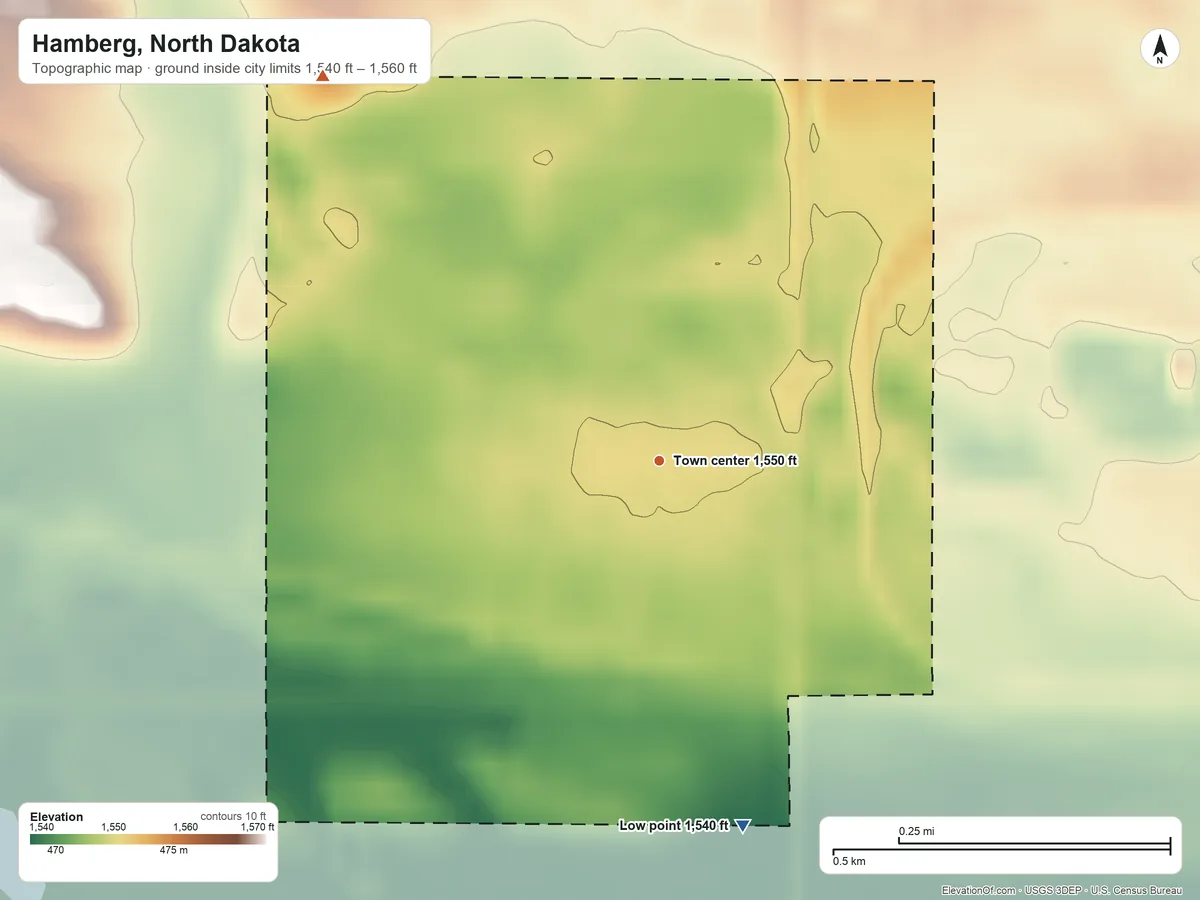Click the '0.25 mi' scale label
1200x900 pixels.
(x=916, y=831)
